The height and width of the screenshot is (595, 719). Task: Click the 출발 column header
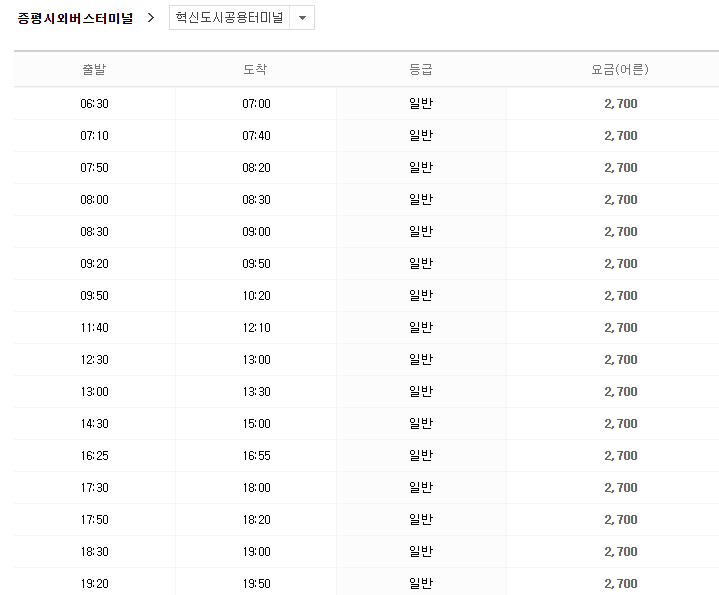tap(94, 69)
